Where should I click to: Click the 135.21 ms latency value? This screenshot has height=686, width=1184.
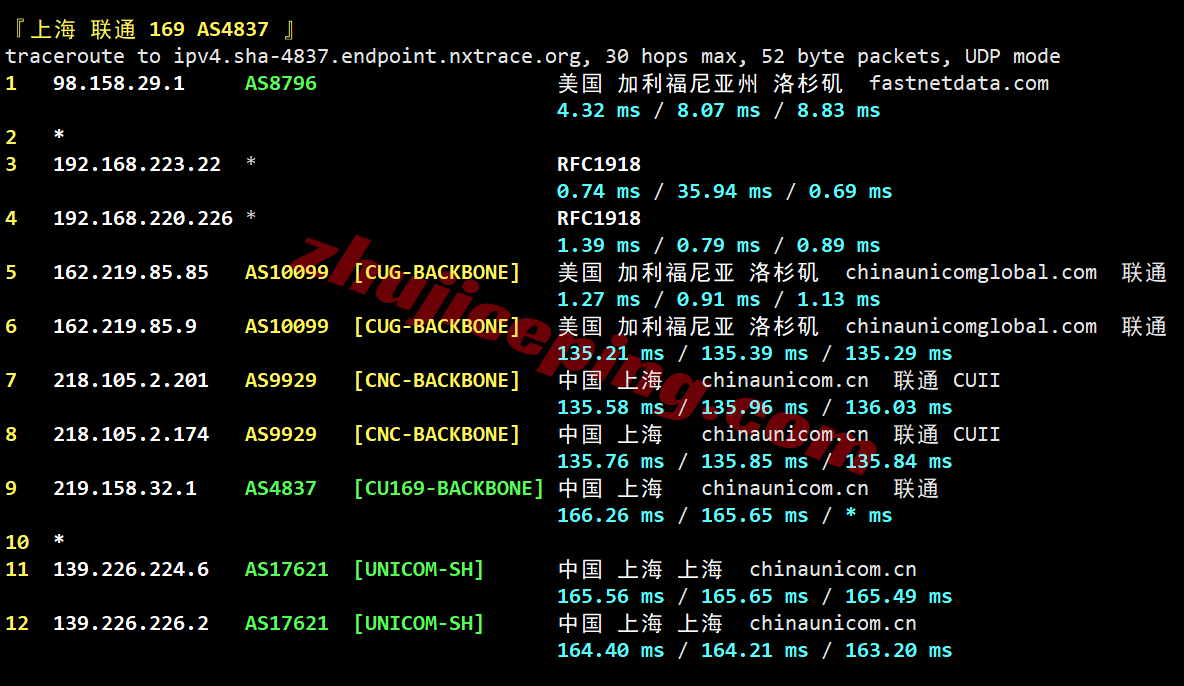(610, 354)
